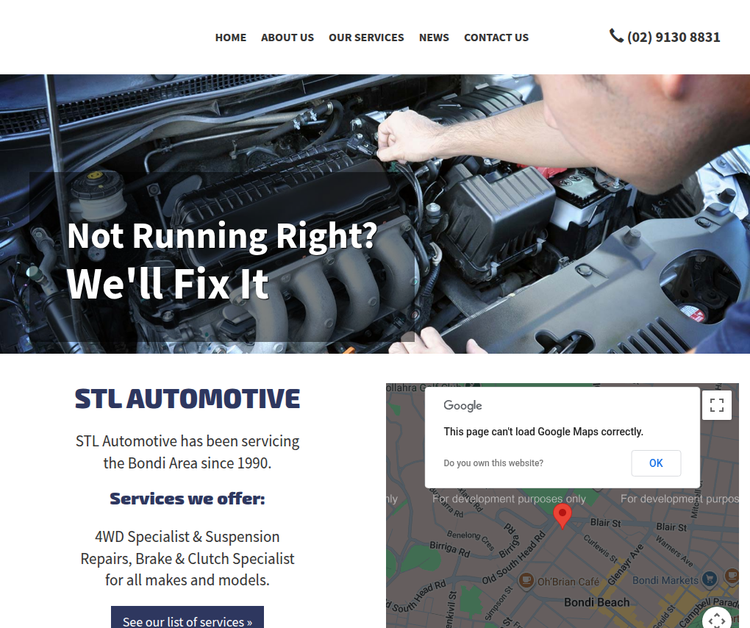750x628 pixels.
Task: Go to OUR SERVICES page
Action: (366, 37)
